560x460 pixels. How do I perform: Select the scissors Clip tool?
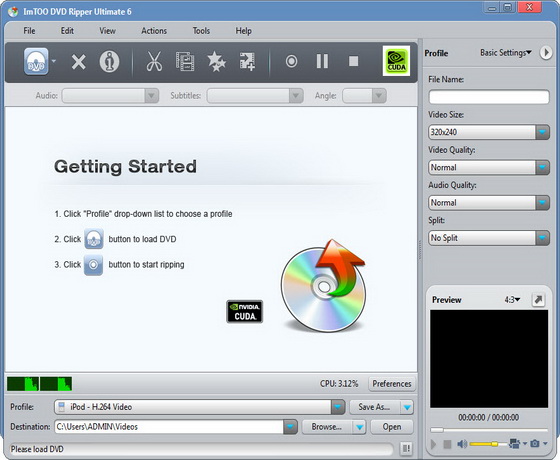coord(154,61)
